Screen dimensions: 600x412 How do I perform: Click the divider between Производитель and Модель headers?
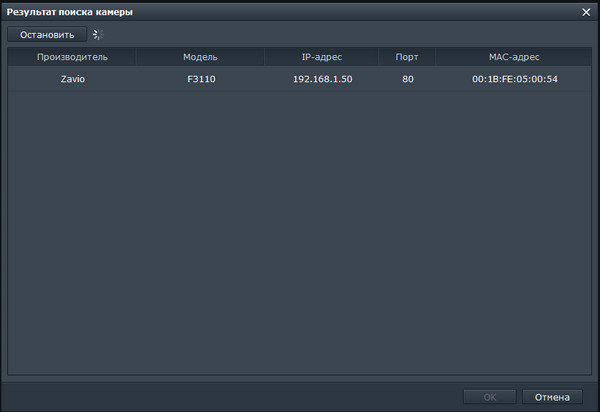point(137,57)
